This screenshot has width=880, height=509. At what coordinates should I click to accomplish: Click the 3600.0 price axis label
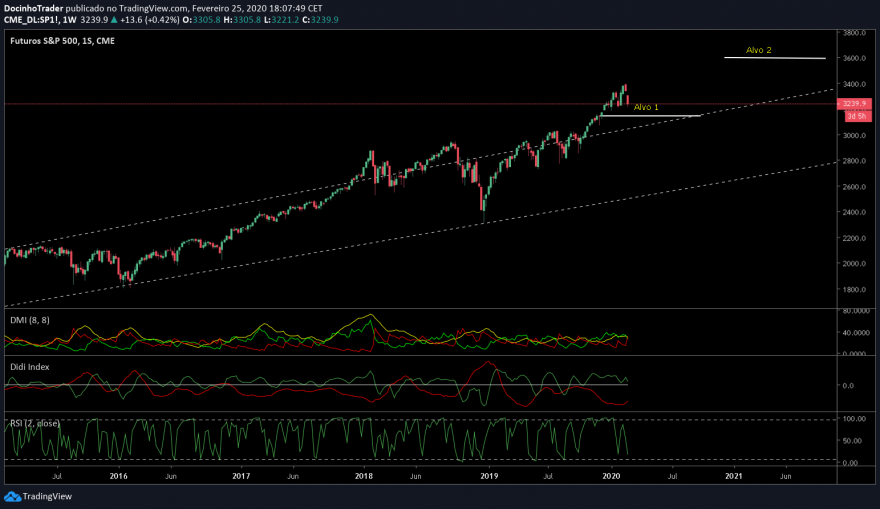click(x=854, y=58)
